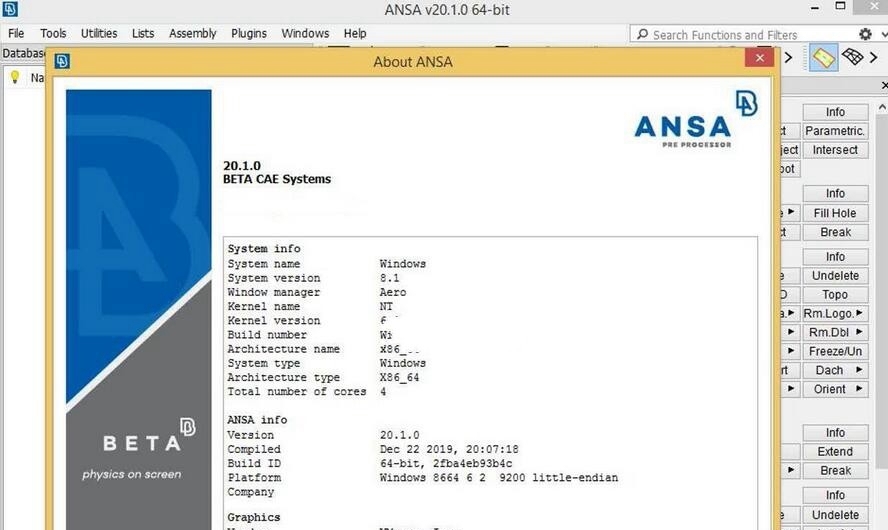Click the Break button below Extend

(835, 471)
